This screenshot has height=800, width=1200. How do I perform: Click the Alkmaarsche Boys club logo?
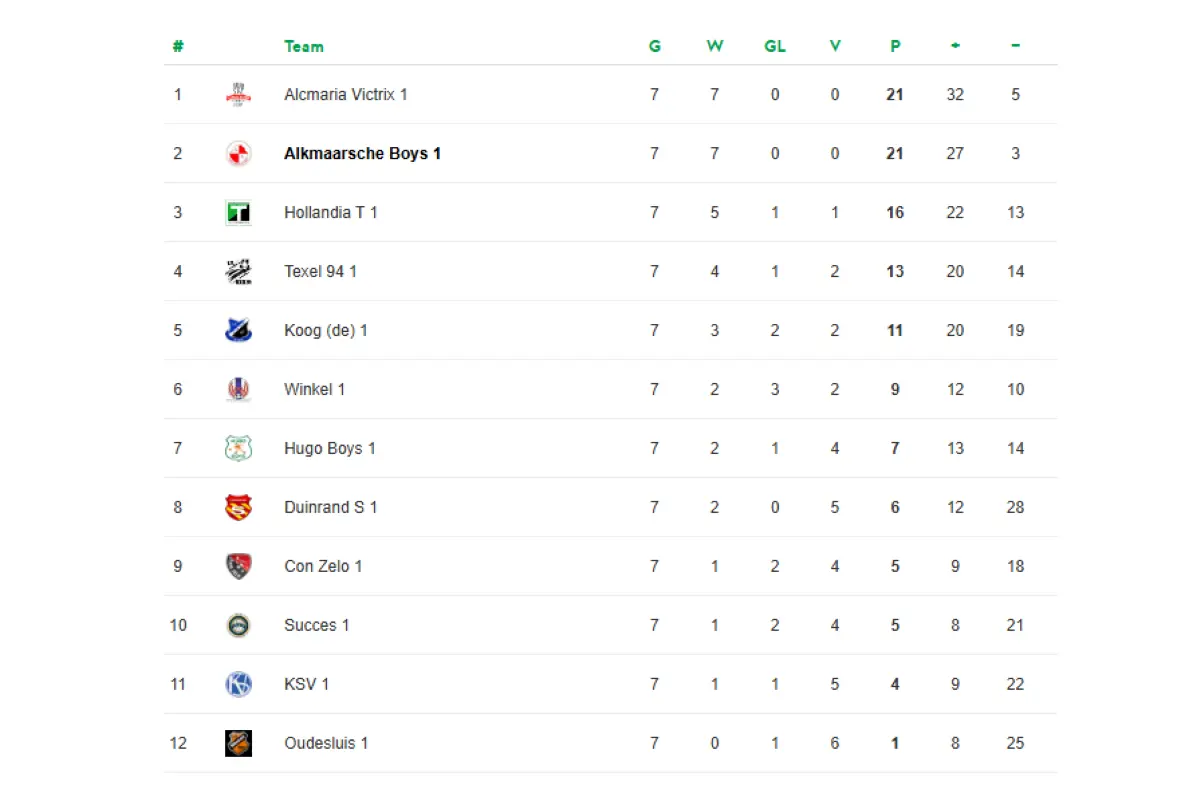point(238,154)
